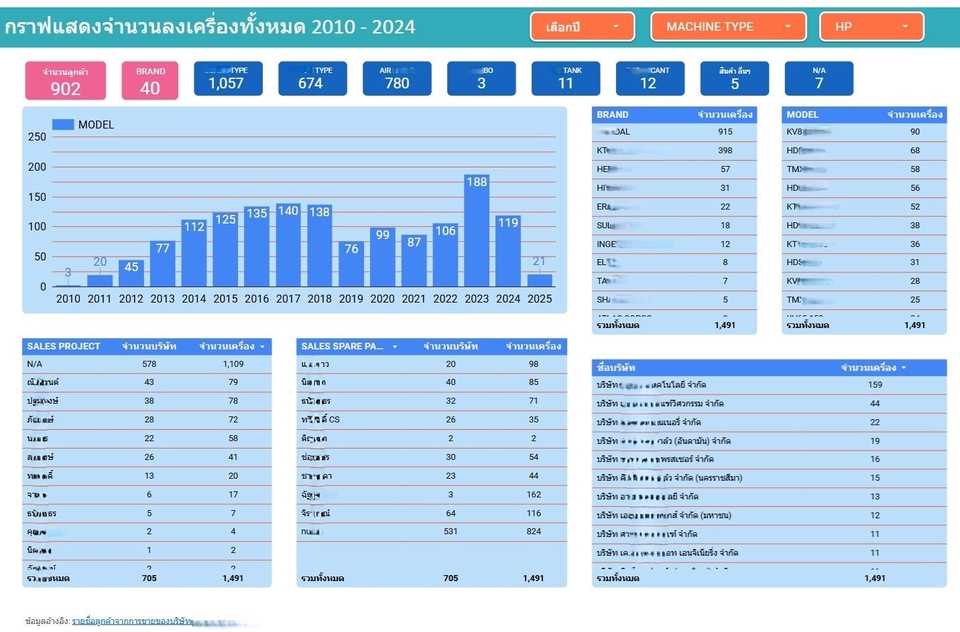Click sort arrow on SALES PROJECT จำนวนเครื่อง column

tap(263, 346)
